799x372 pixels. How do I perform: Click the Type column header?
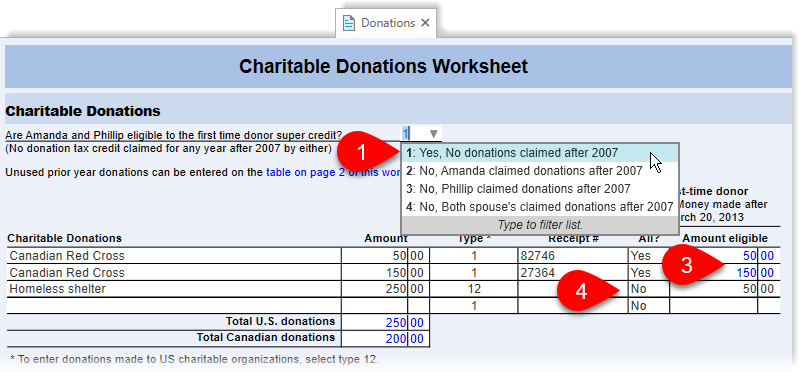pyautogui.click(x=473, y=238)
